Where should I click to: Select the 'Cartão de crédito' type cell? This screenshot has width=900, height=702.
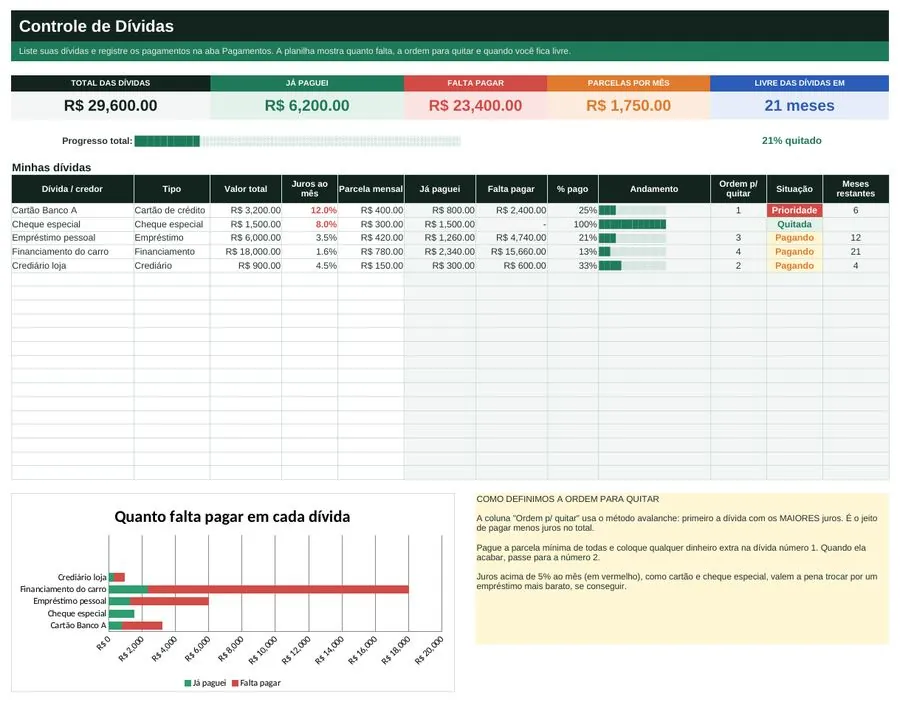[x=172, y=211]
